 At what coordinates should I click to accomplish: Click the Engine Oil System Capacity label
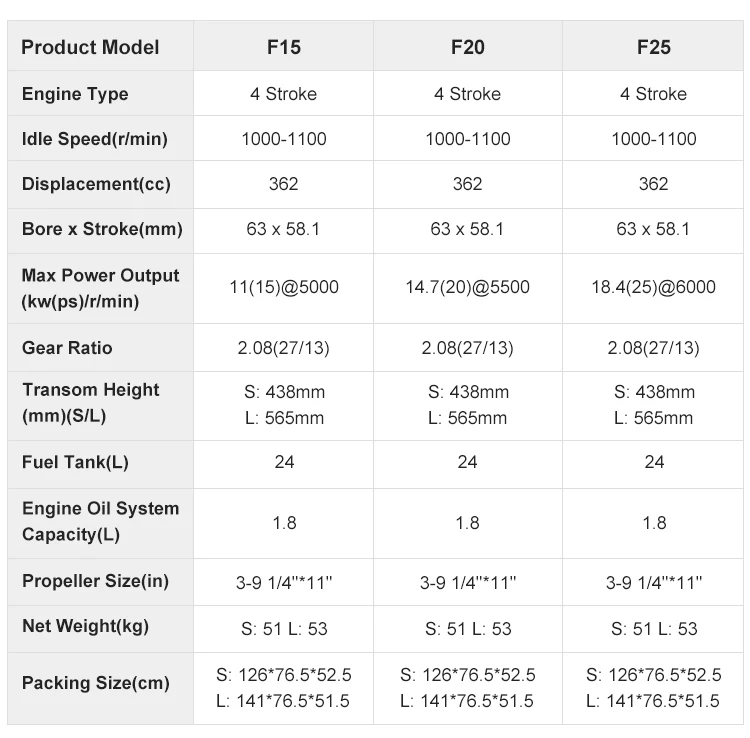(x=100, y=521)
